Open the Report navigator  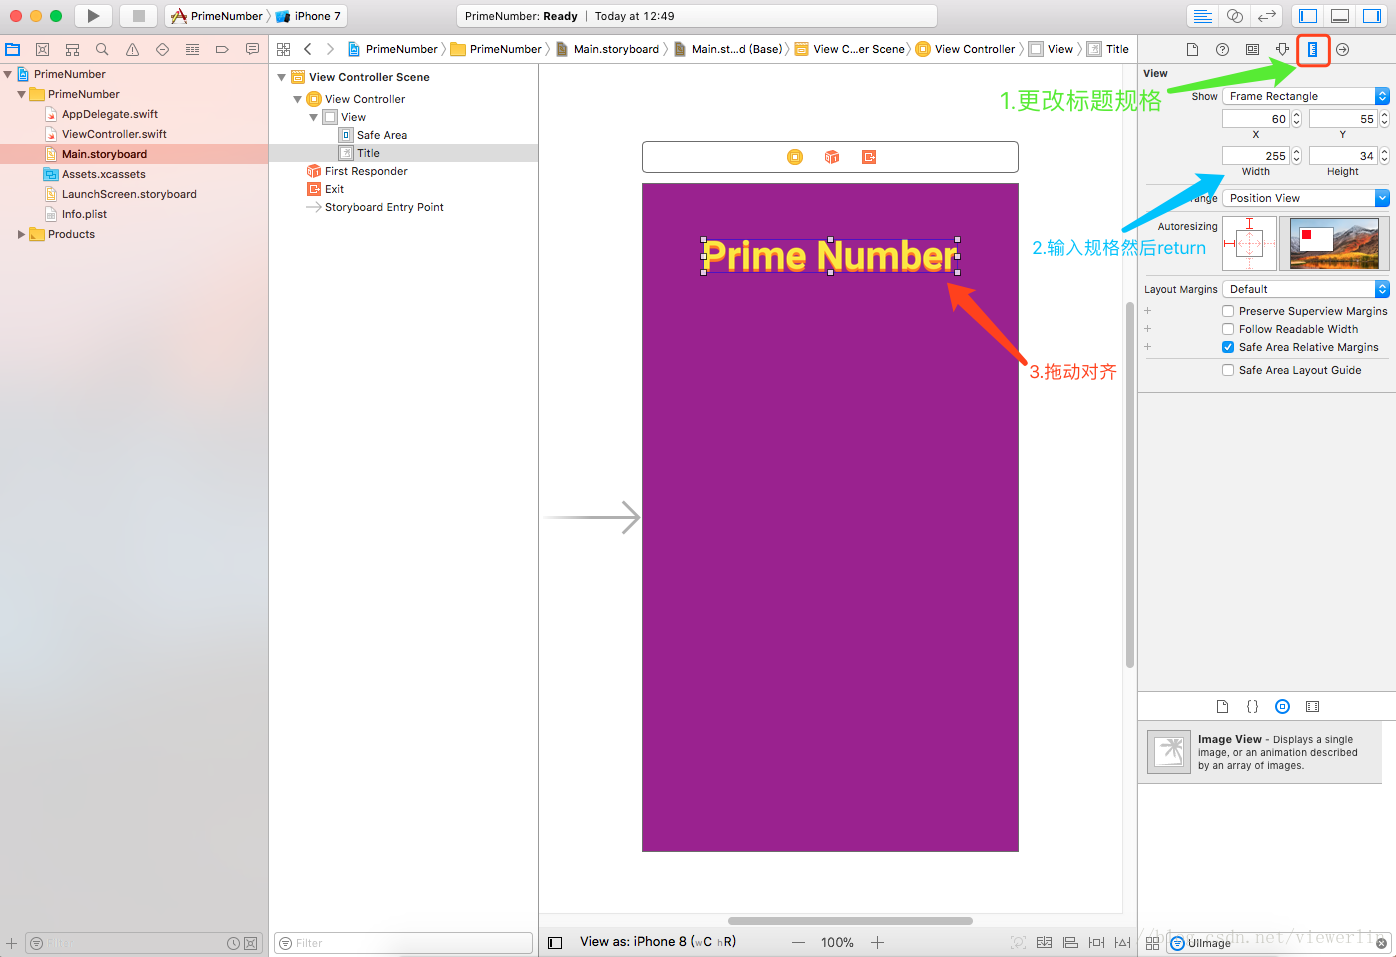pyautogui.click(x=252, y=49)
